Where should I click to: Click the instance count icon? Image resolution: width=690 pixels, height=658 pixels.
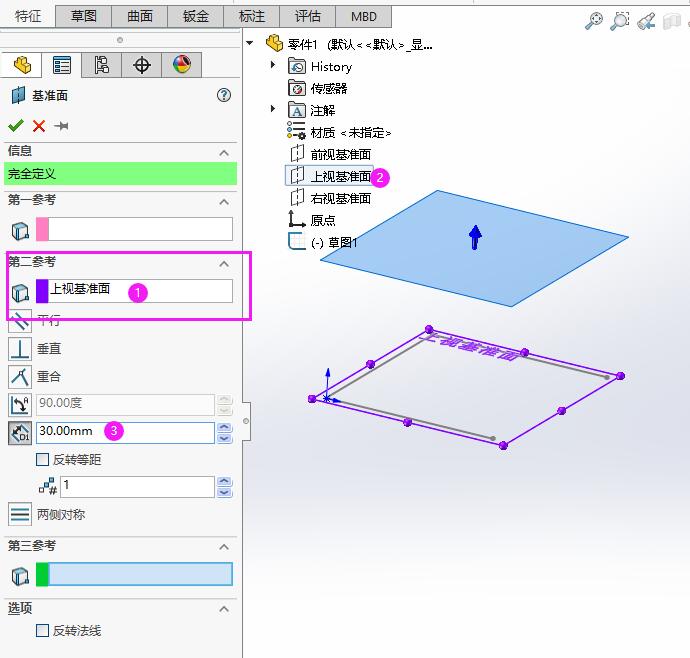(x=48, y=486)
